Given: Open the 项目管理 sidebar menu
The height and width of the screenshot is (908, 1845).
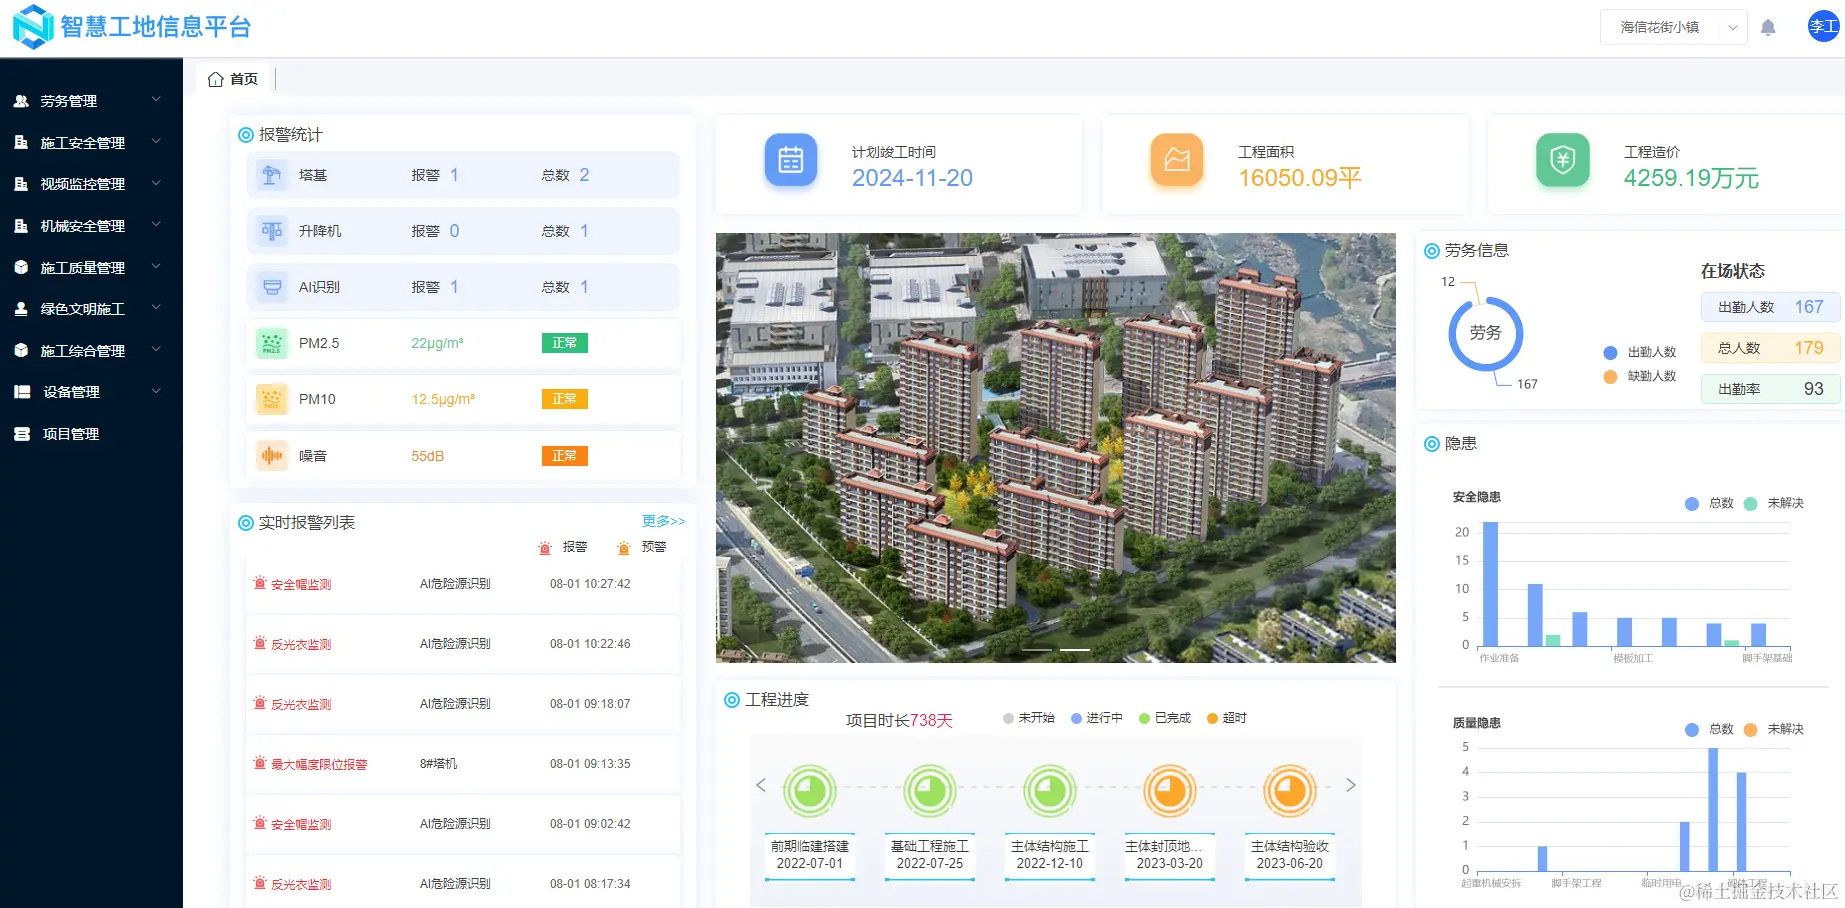Looking at the screenshot, I should (x=91, y=434).
